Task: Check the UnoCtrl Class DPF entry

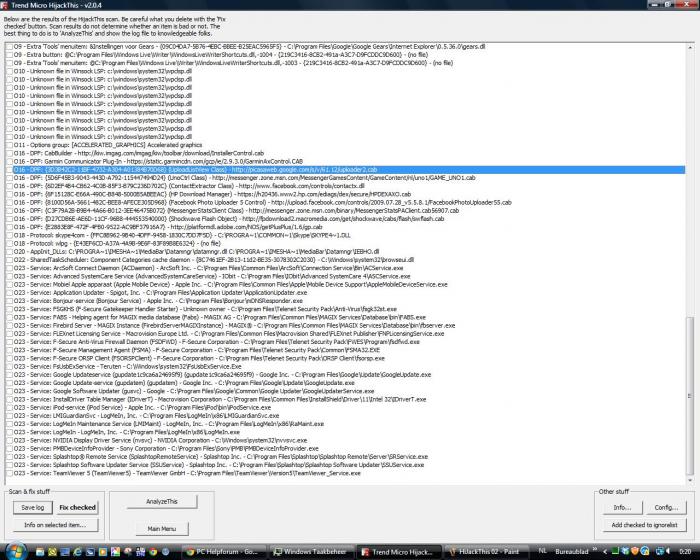Action: pos(9,178)
